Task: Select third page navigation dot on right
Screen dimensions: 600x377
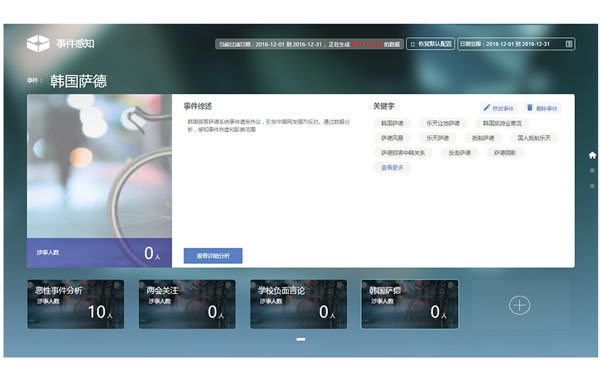Action: [x=592, y=186]
